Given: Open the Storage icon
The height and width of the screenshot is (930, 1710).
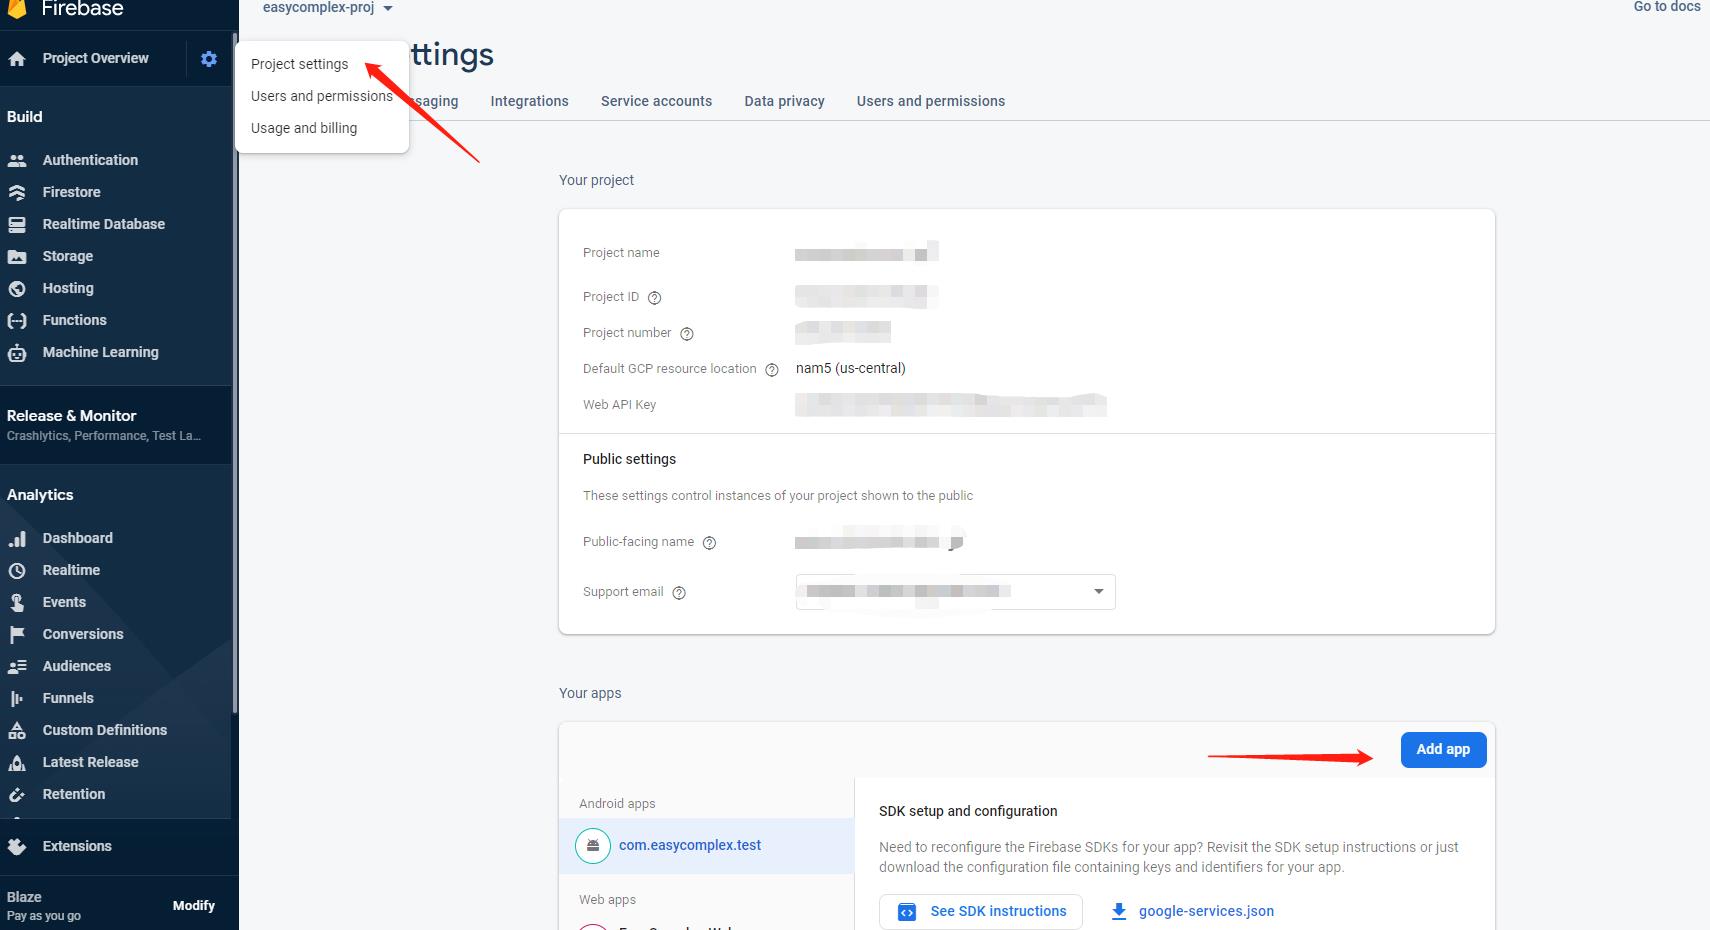Looking at the screenshot, I should coord(17,256).
